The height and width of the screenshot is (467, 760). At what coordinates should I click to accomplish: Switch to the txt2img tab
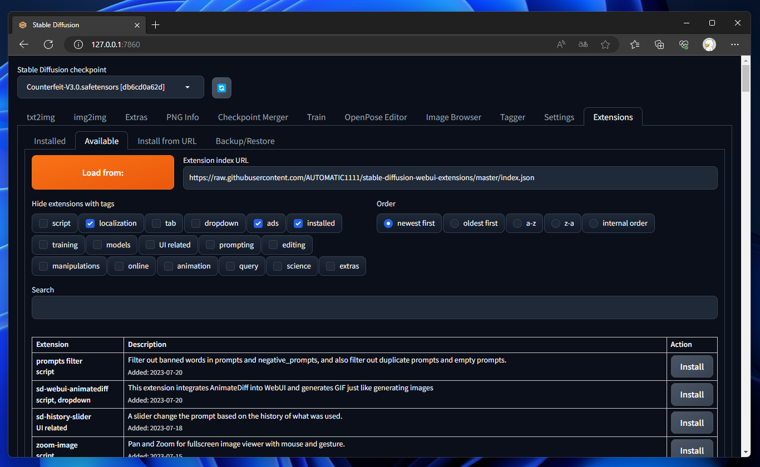pos(41,117)
